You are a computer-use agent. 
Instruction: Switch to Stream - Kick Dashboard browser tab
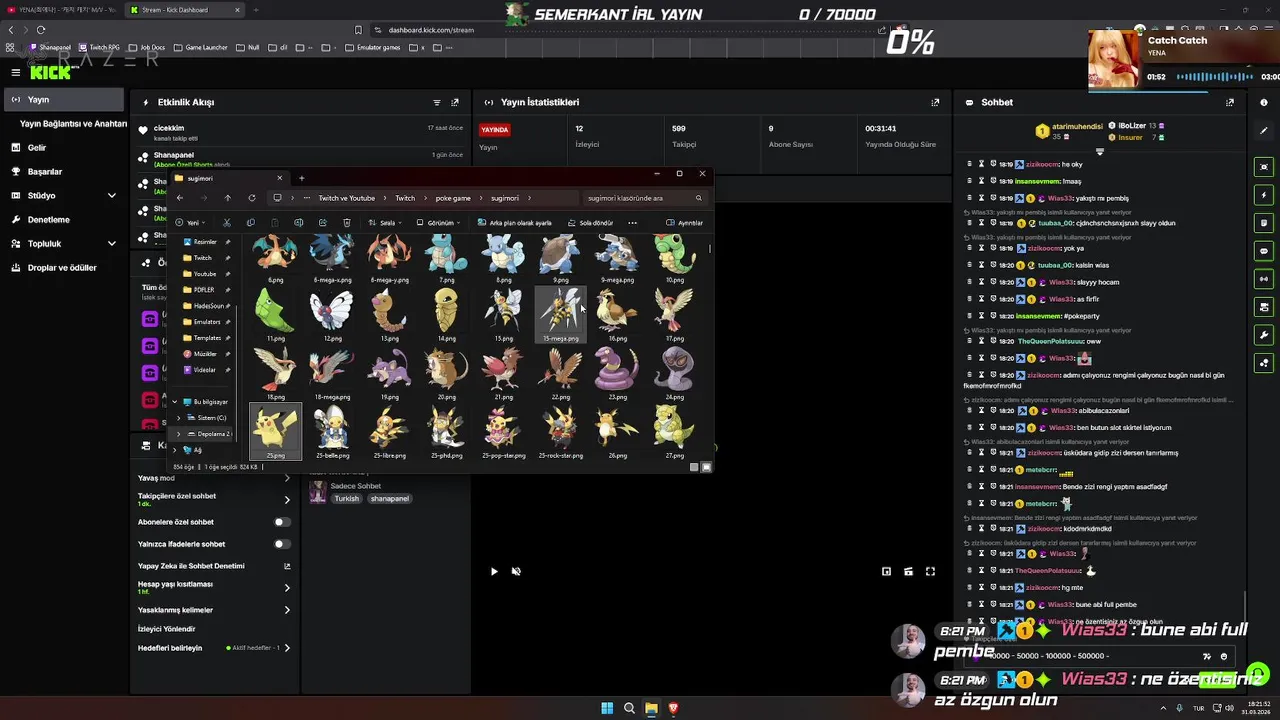click(x=185, y=10)
